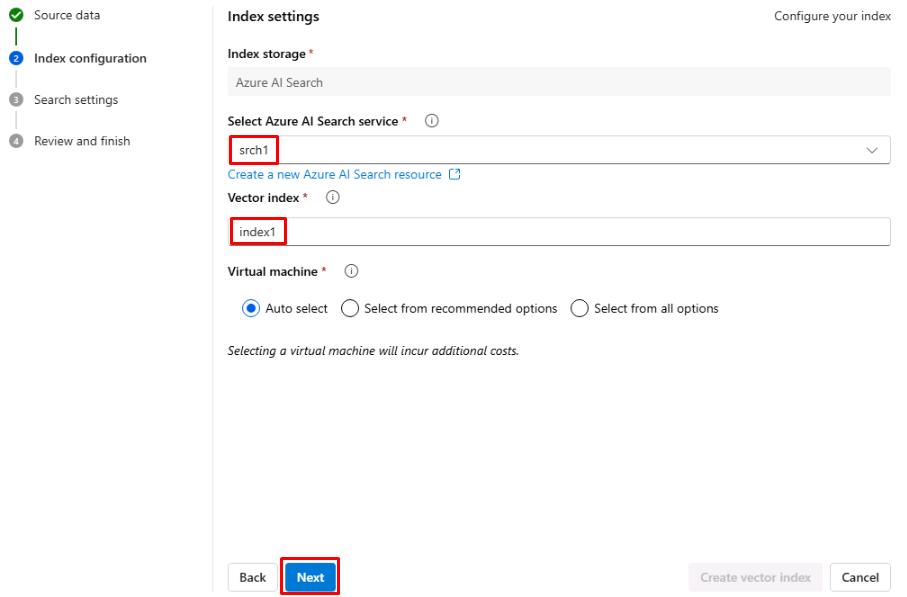Choose Select from recommended options radio

[350, 308]
